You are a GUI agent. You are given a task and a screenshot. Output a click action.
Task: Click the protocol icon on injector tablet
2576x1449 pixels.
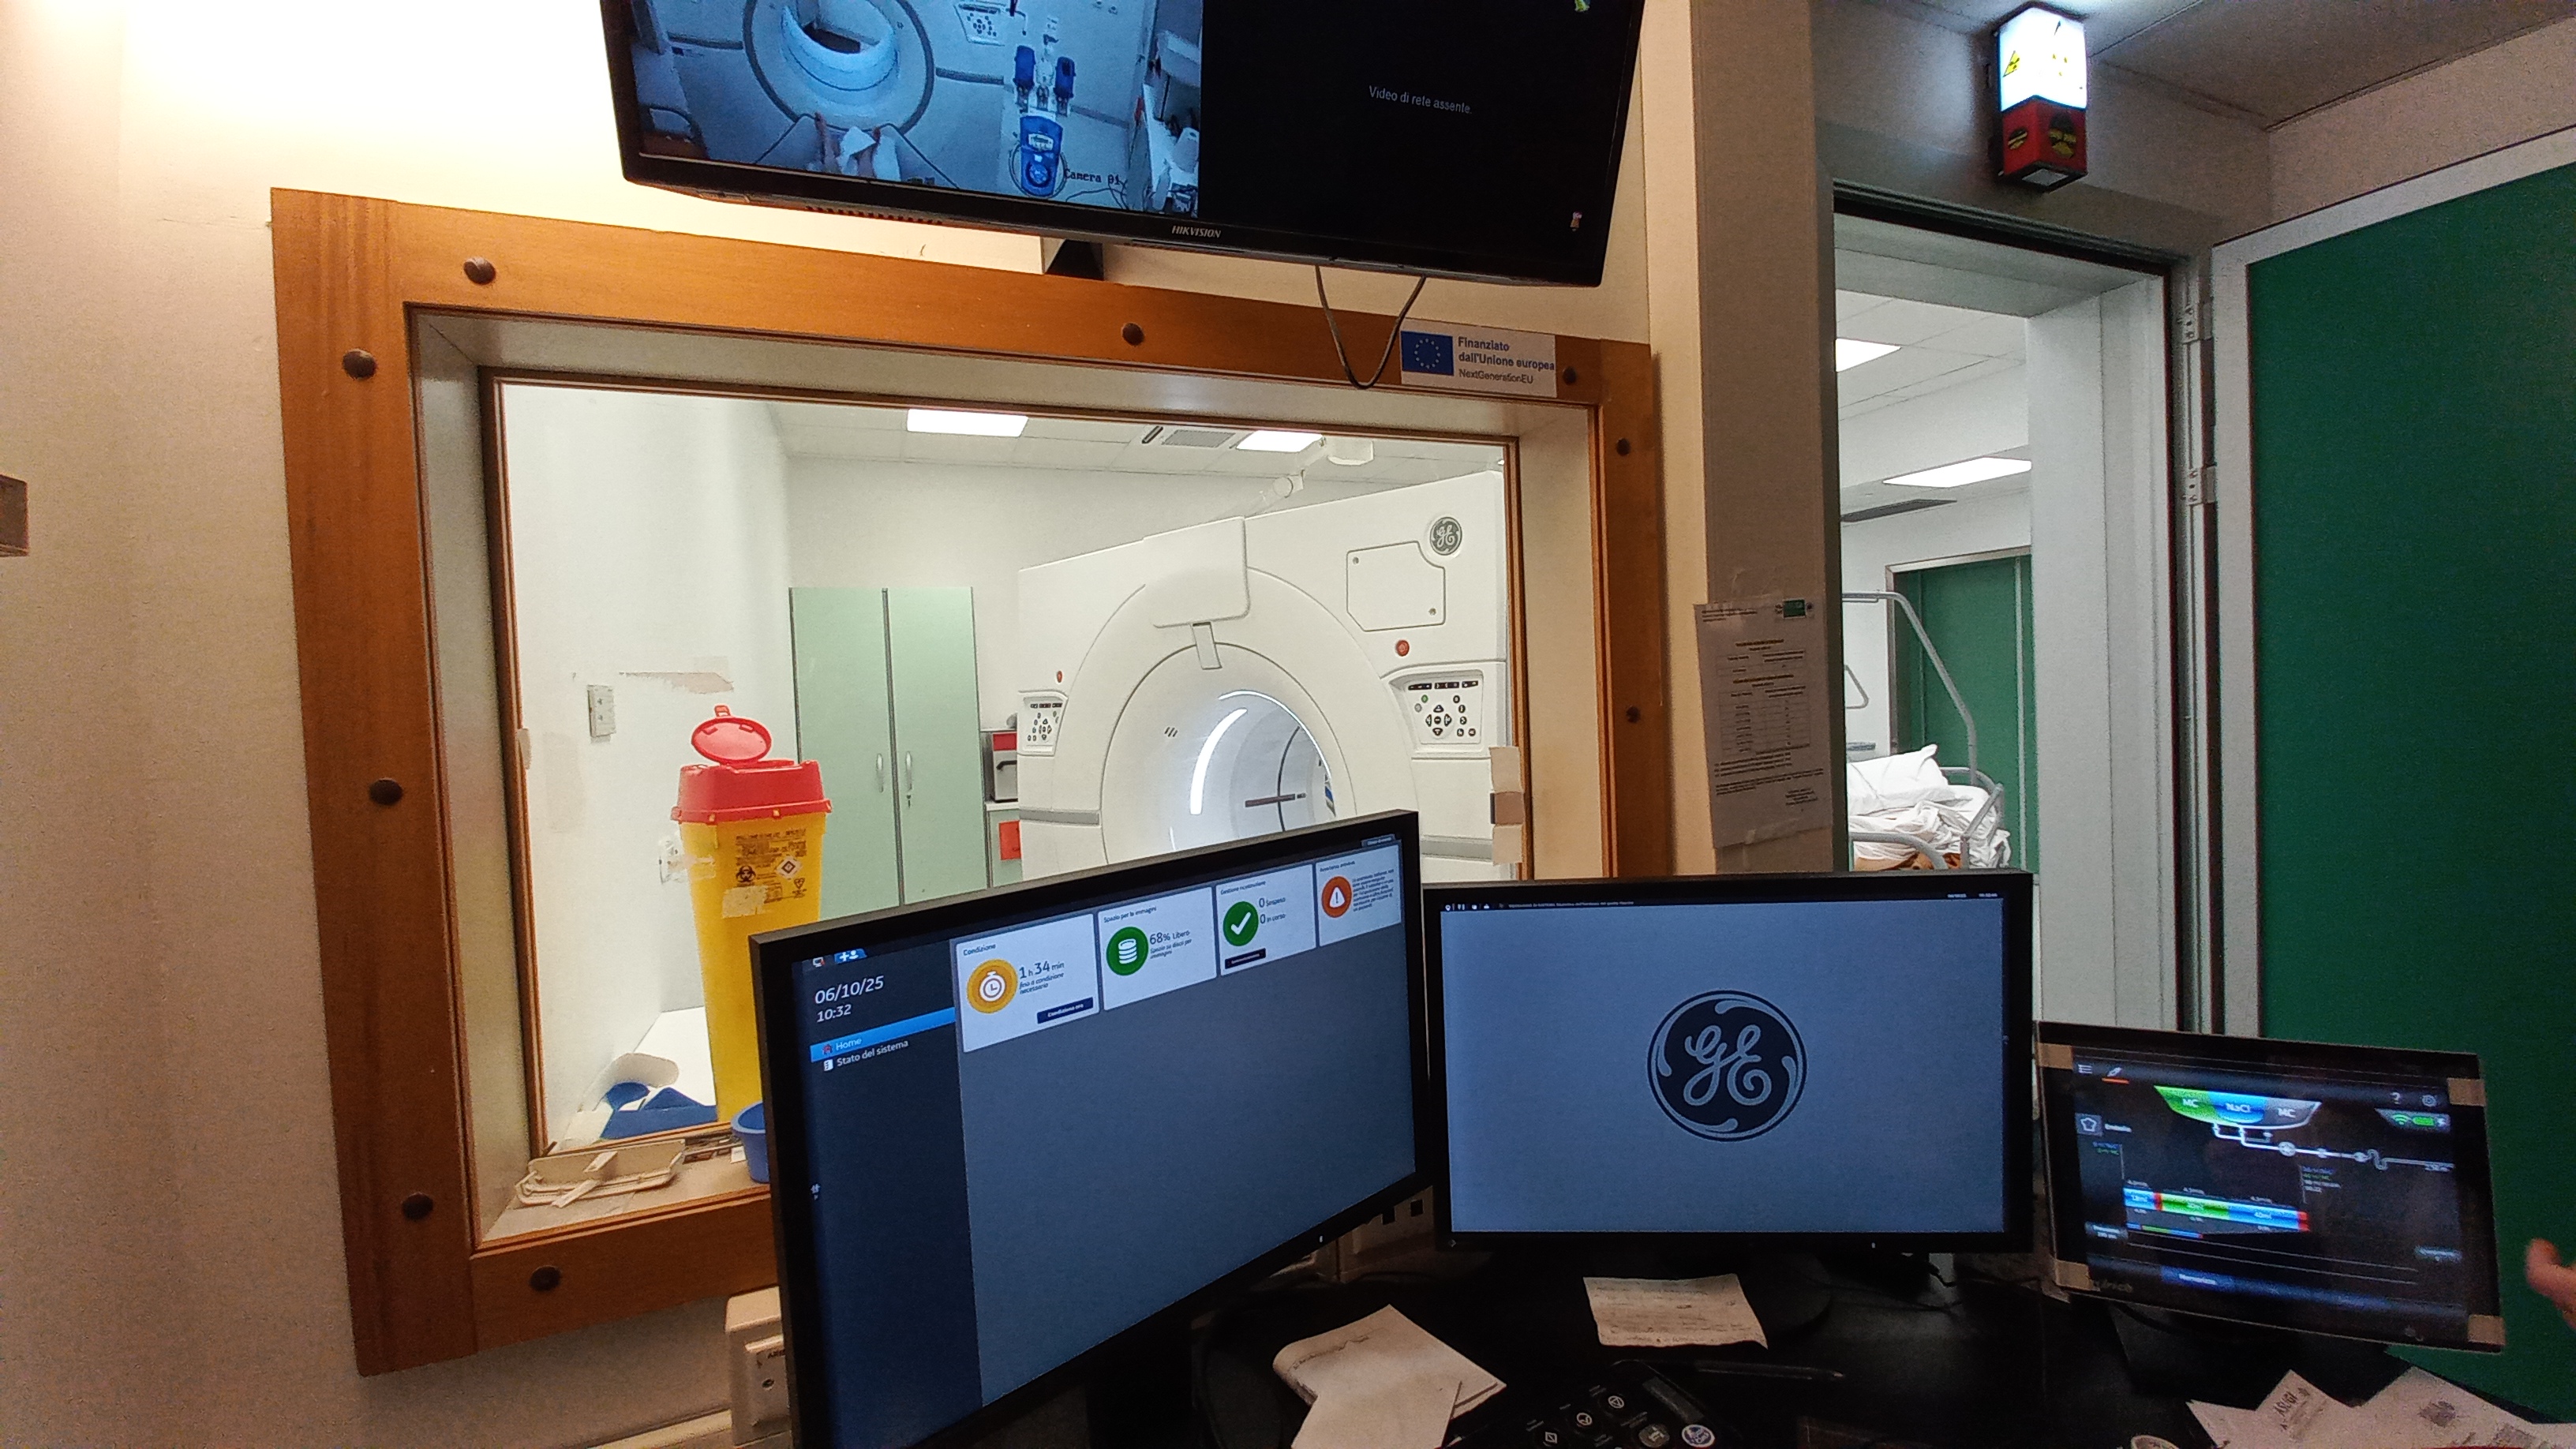tap(2089, 1125)
